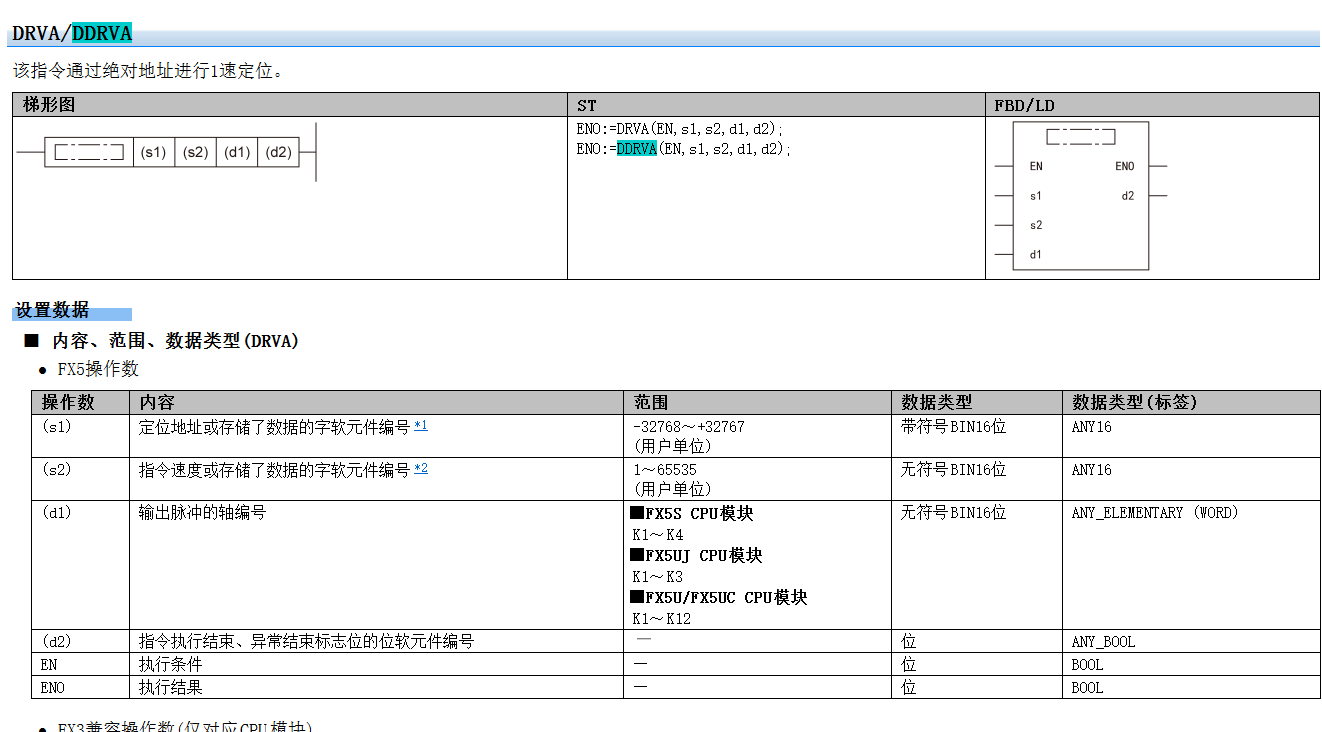Image resolution: width=1322 pixels, height=732 pixels.
Task: Click the ANY_ELEMENTARY (WORD) cell
Action: (x=1155, y=512)
